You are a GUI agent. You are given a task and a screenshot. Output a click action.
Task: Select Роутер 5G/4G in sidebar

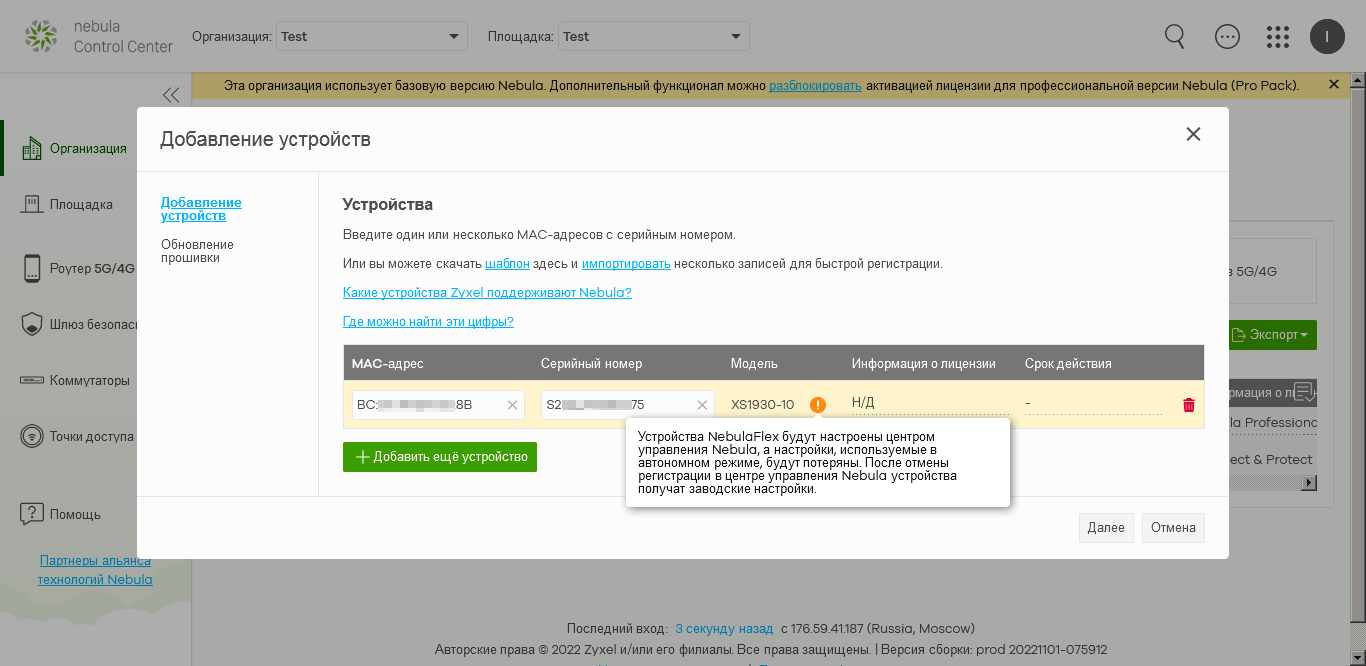coord(92,268)
